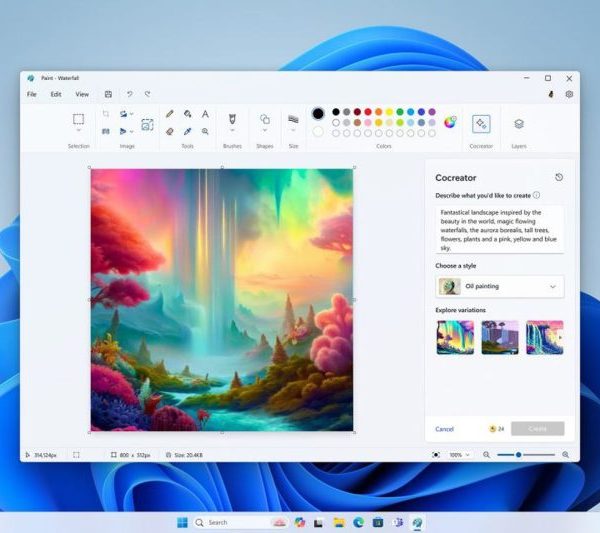Click the Save icon in title bar
This screenshot has height=533, width=600.
(x=108, y=94)
